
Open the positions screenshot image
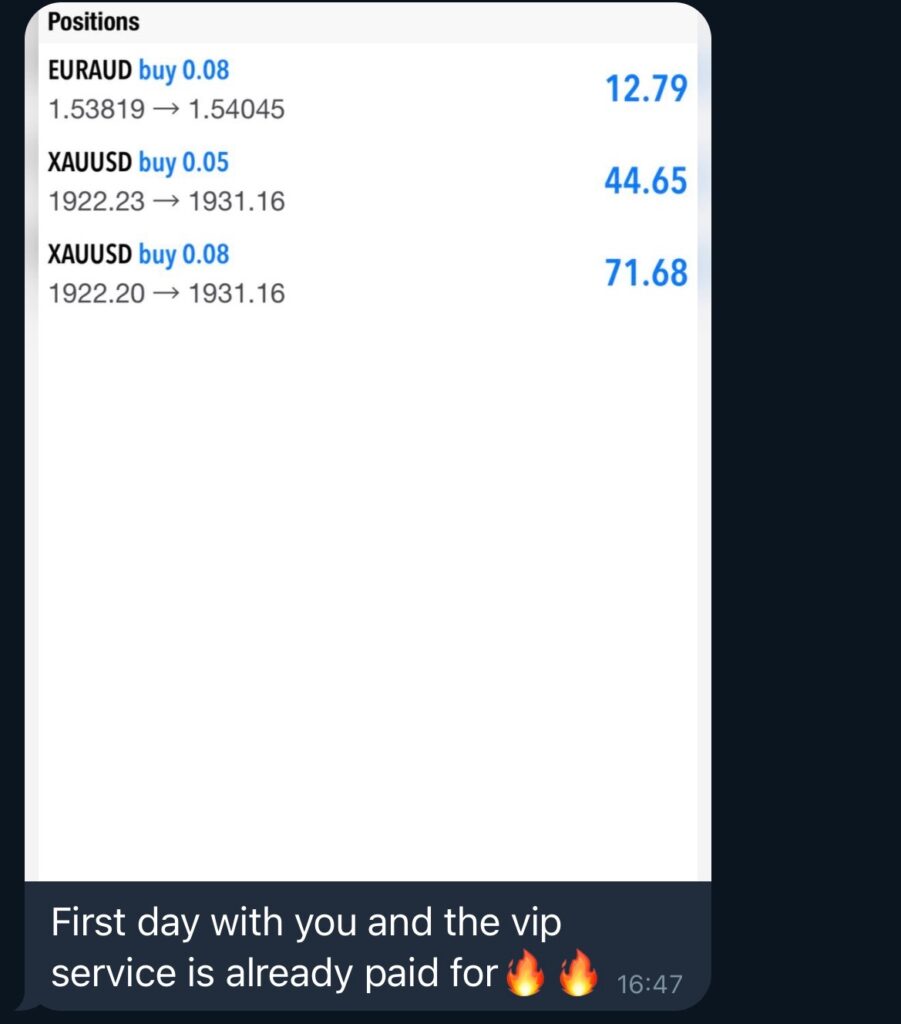coord(368,441)
